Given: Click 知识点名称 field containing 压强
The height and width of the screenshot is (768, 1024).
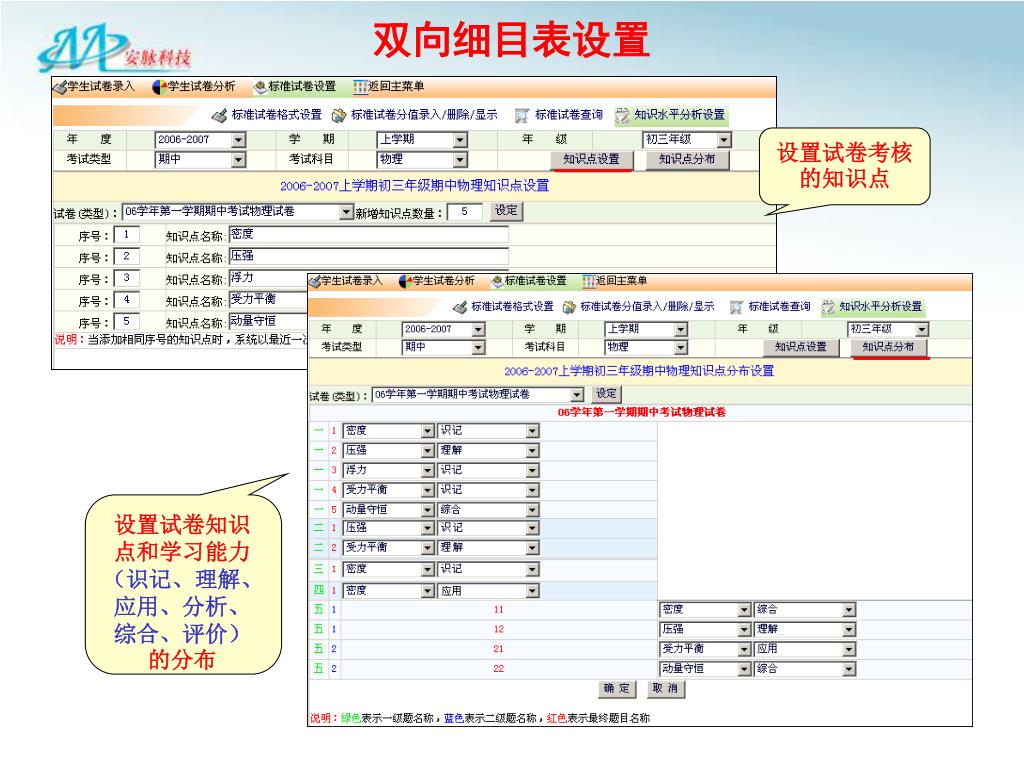Looking at the screenshot, I should [x=369, y=256].
